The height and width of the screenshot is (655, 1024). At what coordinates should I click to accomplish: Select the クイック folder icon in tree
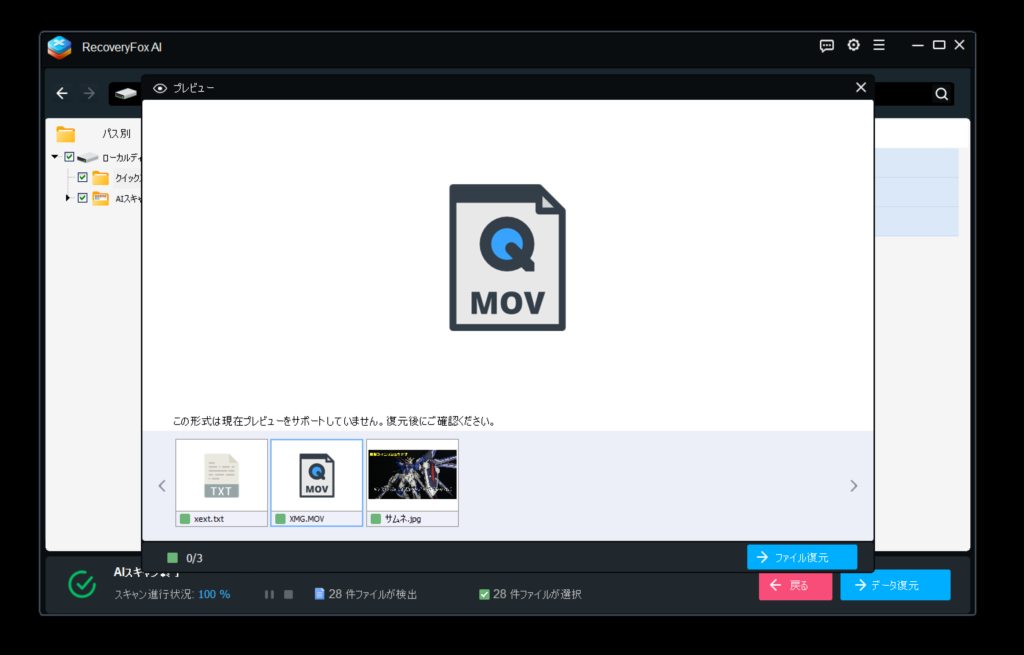pos(101,178)
